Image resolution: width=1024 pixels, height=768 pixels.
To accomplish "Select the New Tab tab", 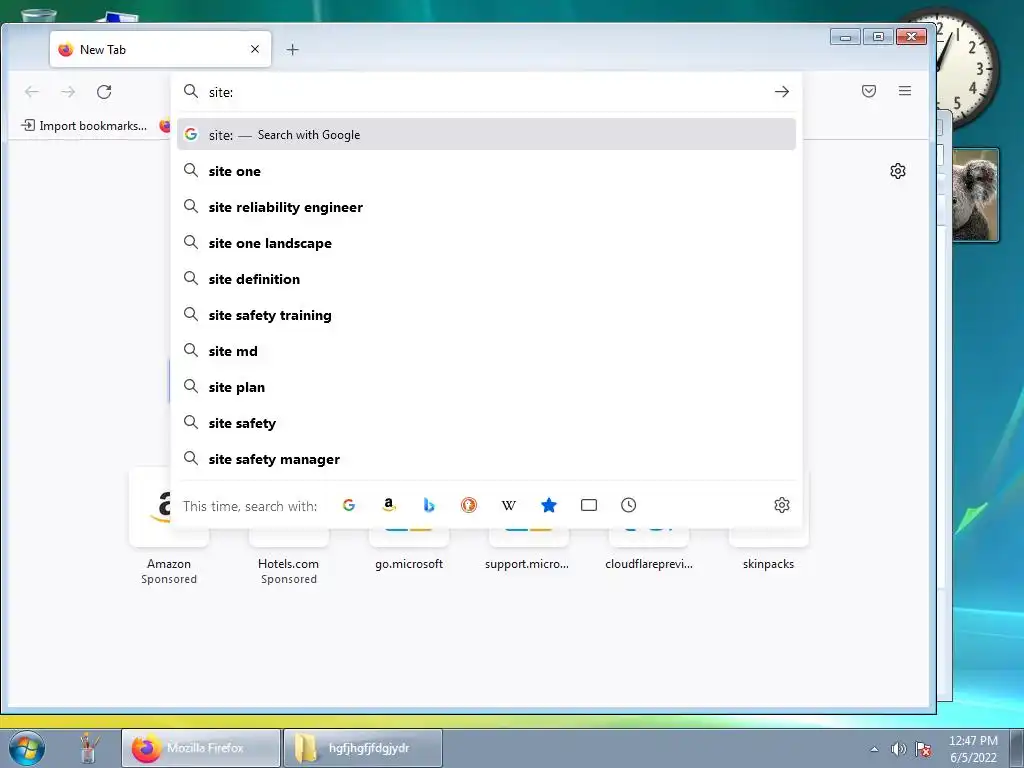I will pos(160,49).
